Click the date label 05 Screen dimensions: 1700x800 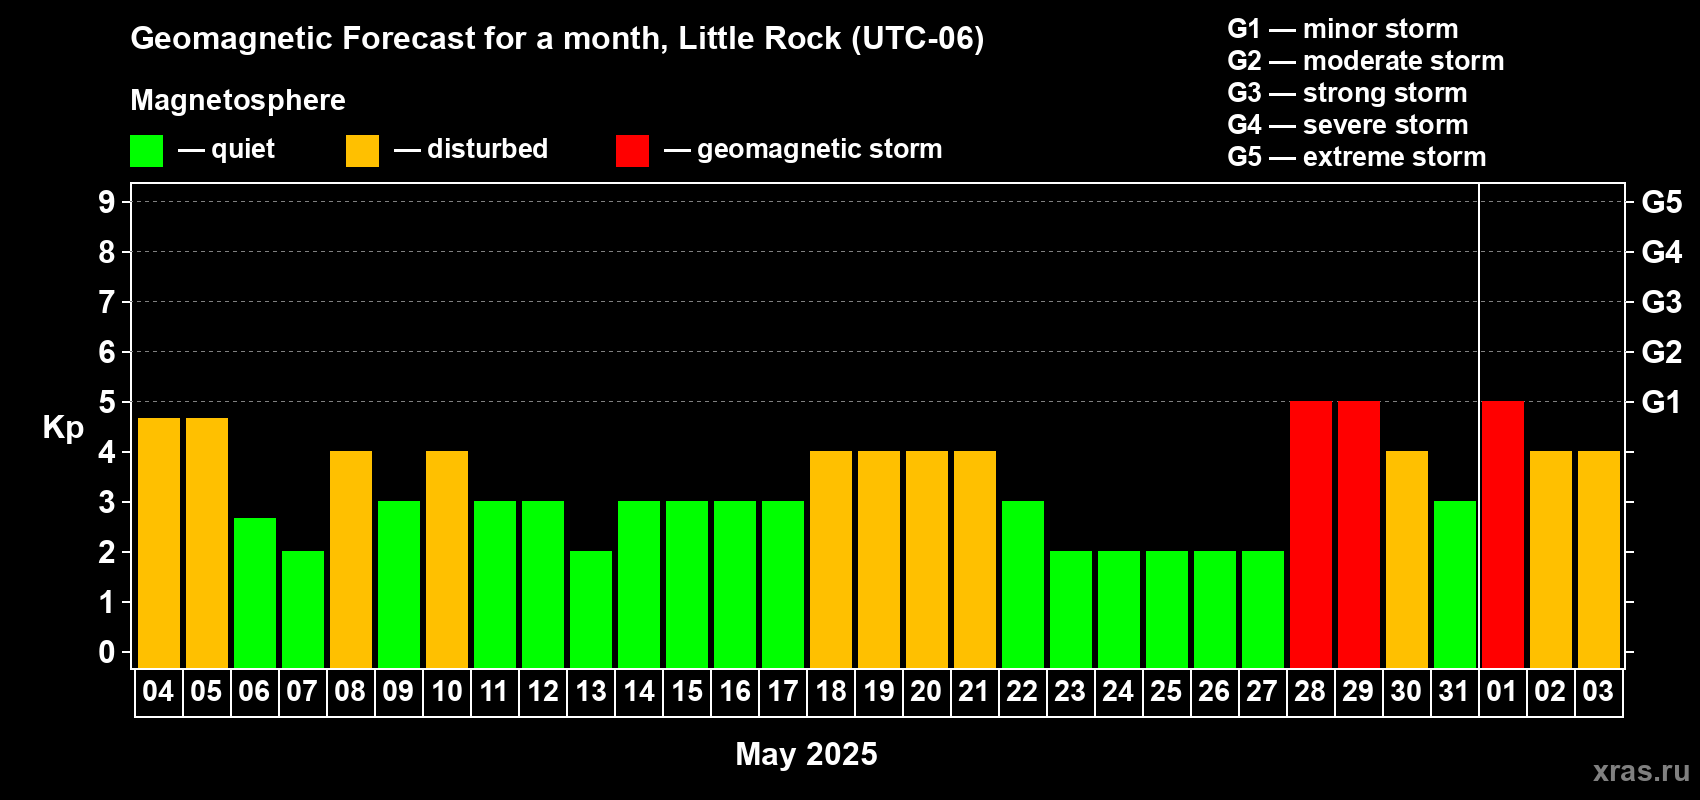click(x=206, y=691)
